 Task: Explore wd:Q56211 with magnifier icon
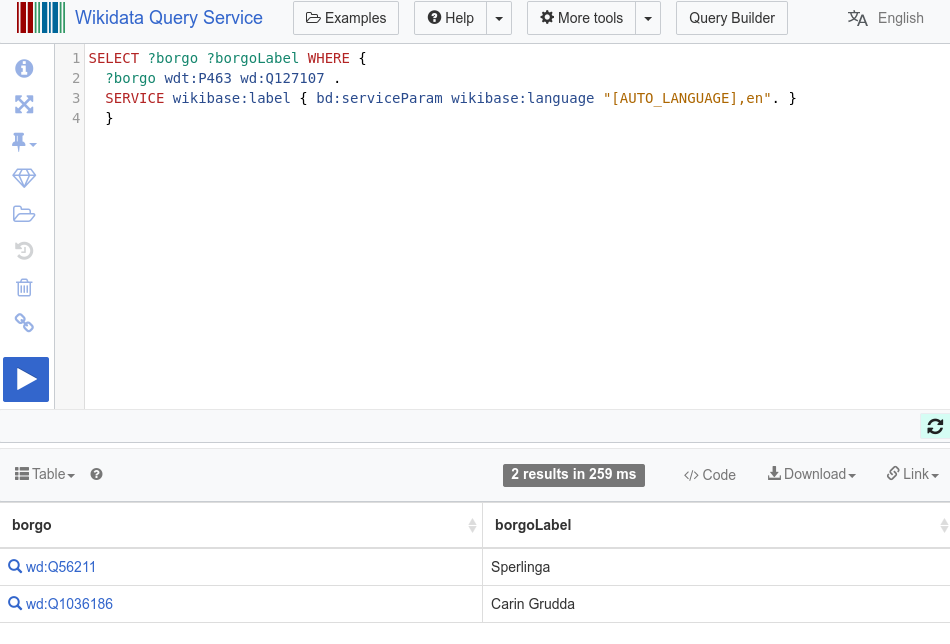[x=15, y=566]
